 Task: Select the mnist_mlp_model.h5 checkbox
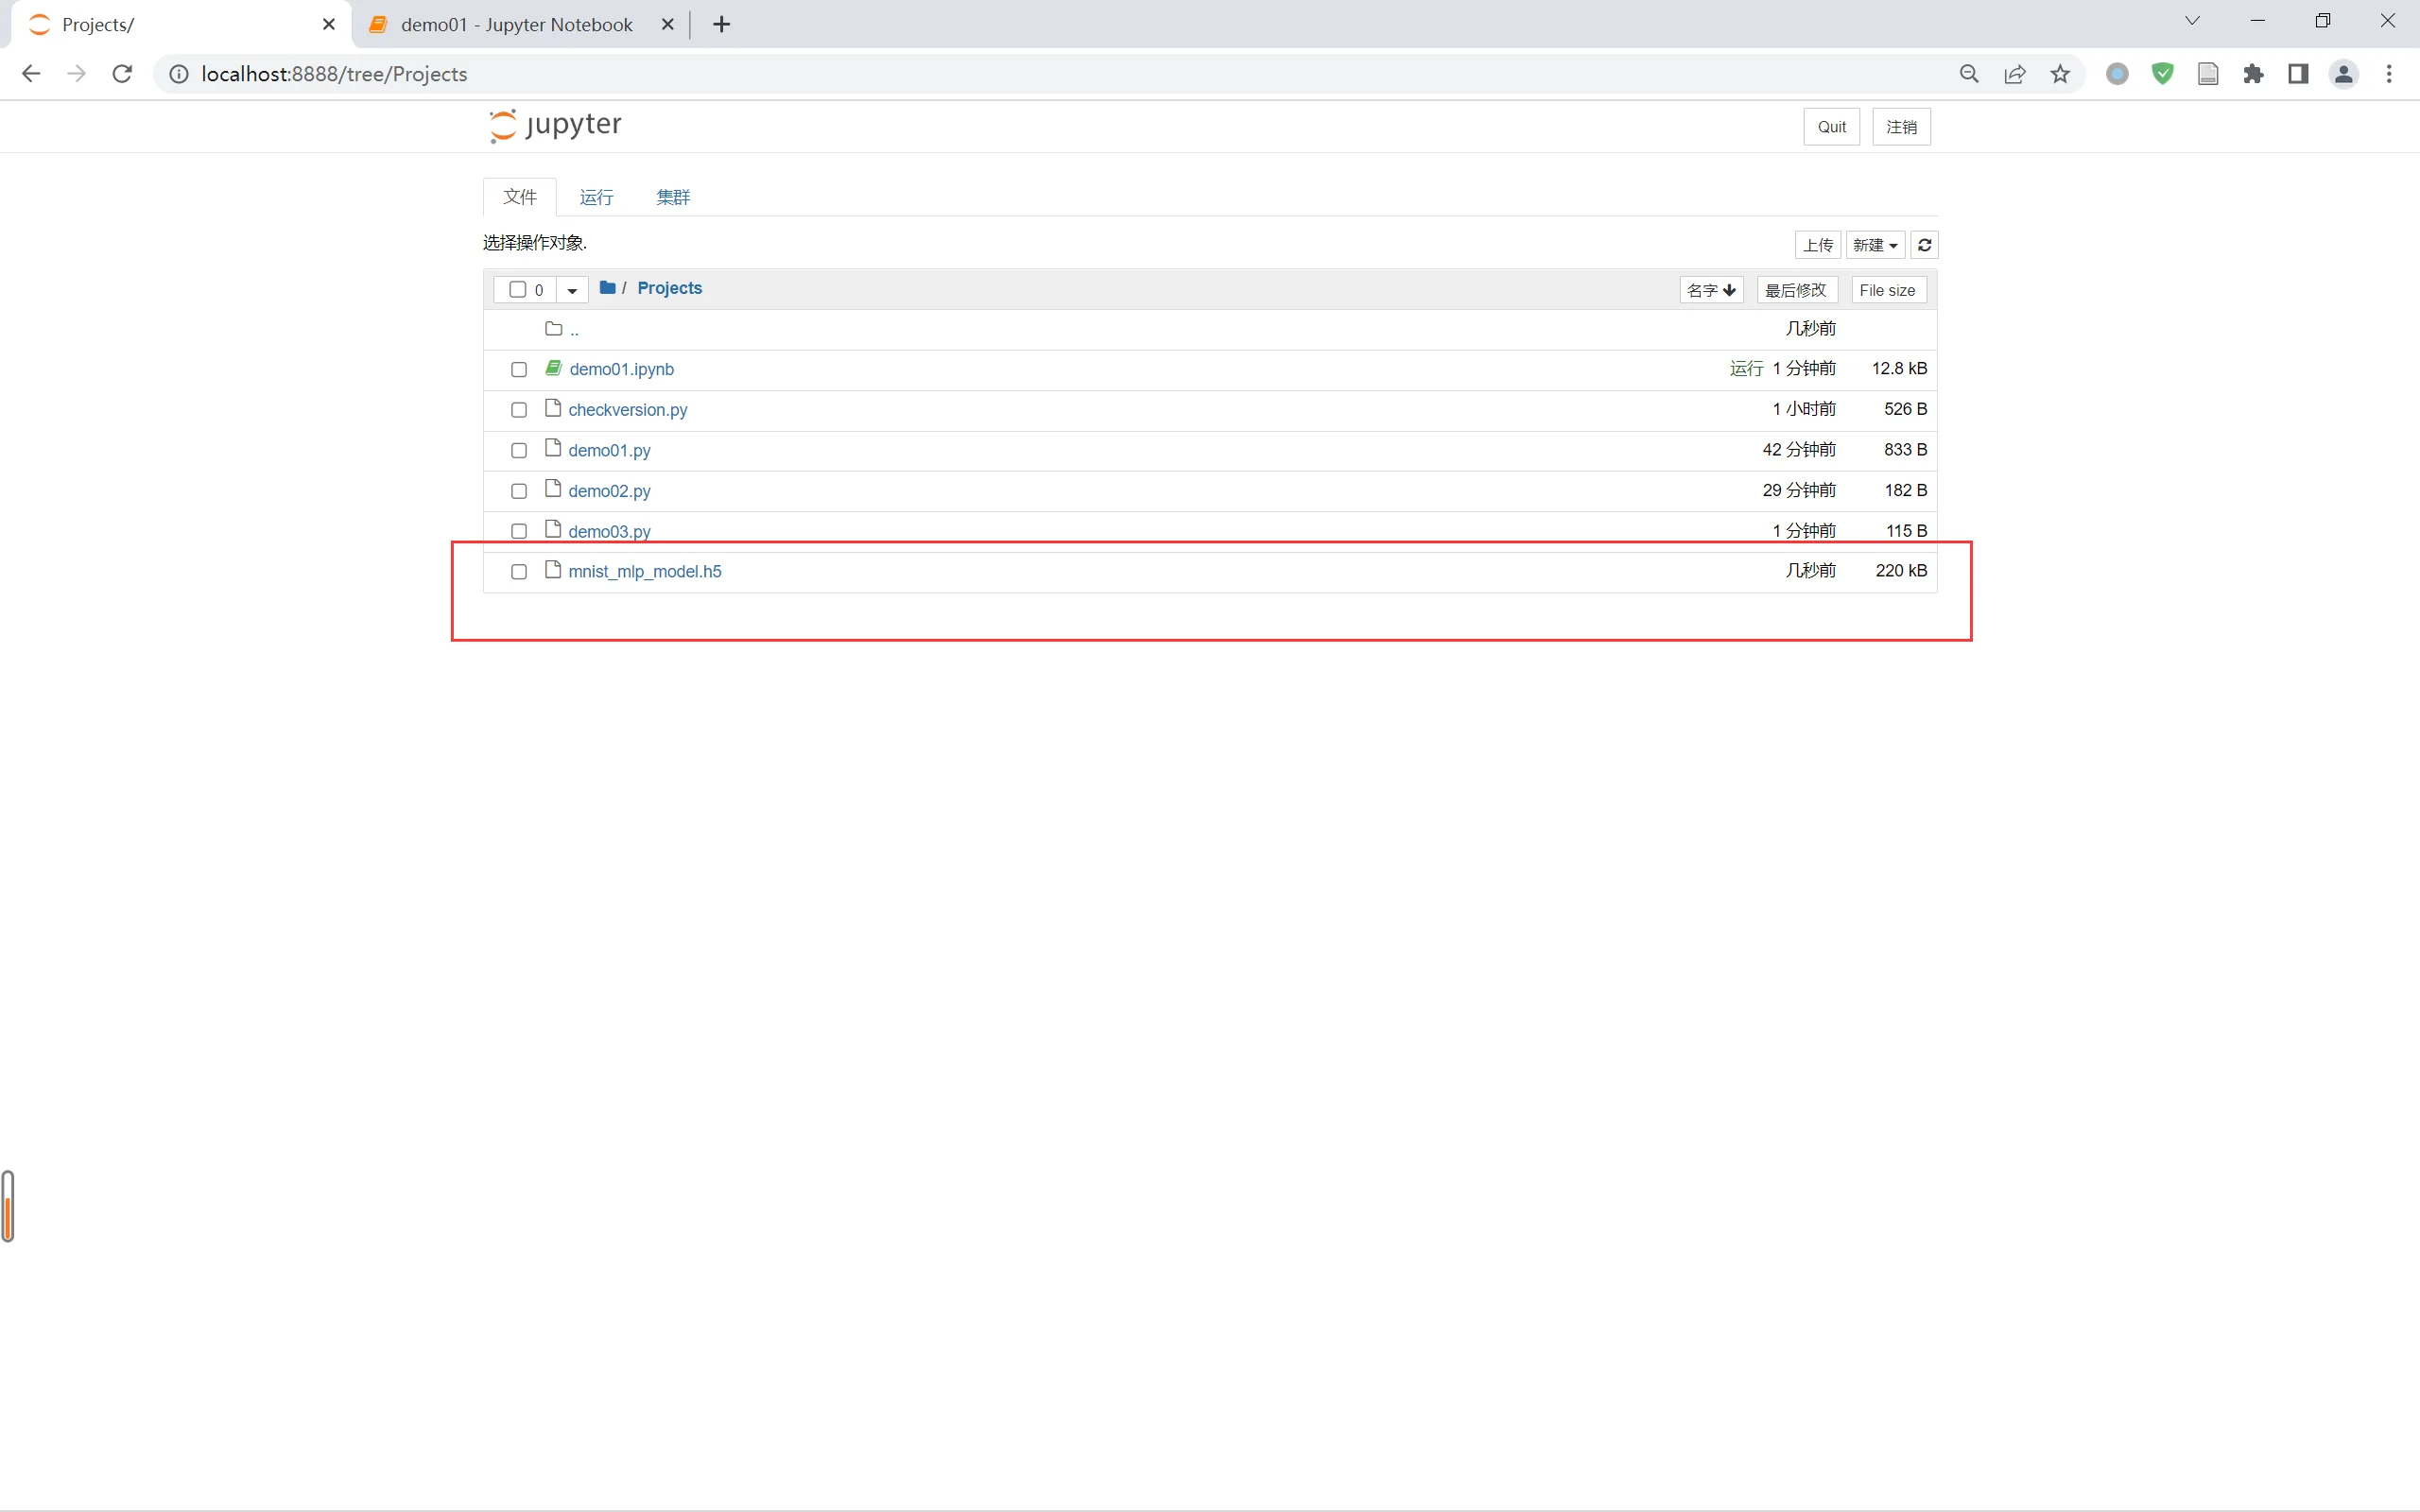519,572
